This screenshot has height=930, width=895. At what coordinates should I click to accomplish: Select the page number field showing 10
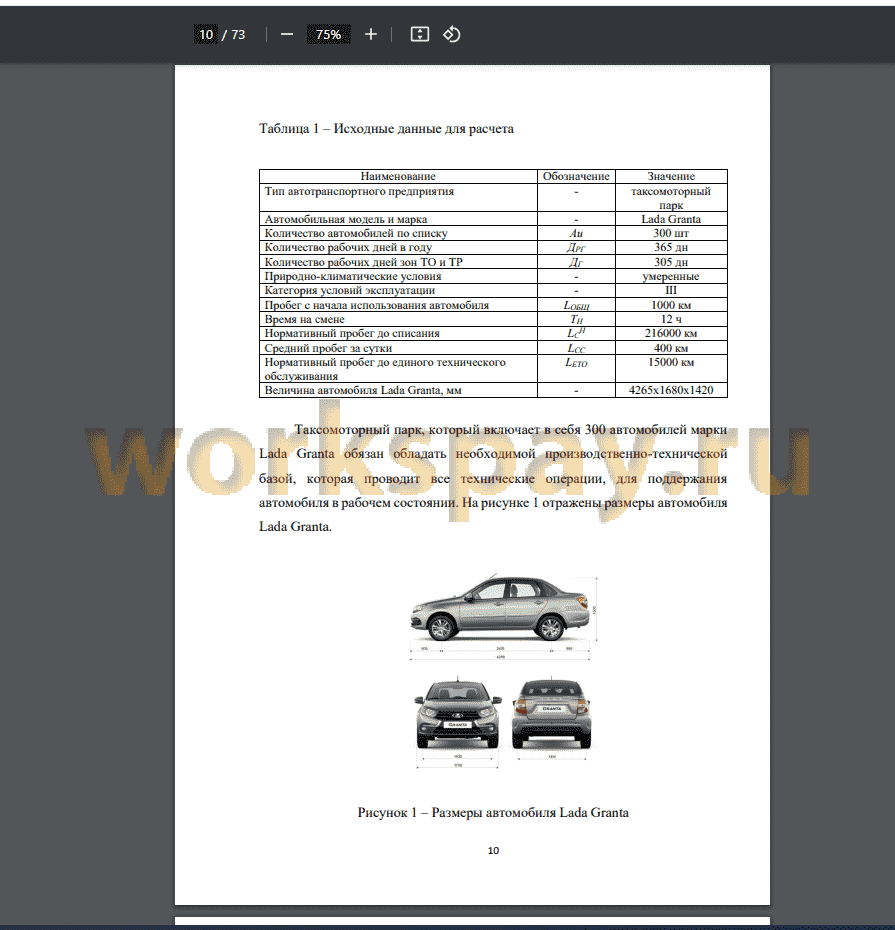click(206, 34)
